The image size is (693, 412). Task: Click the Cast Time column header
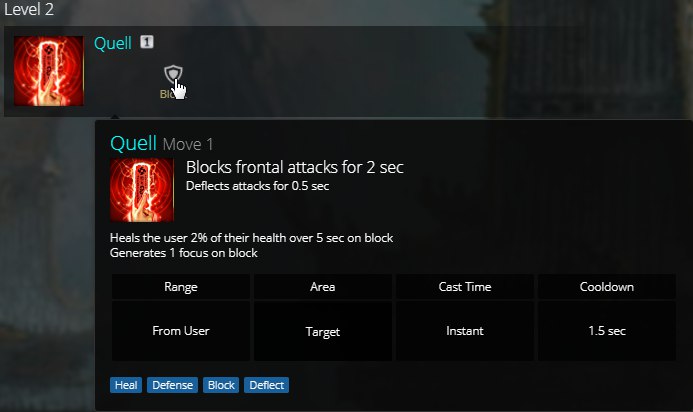[x=465, y=287]
